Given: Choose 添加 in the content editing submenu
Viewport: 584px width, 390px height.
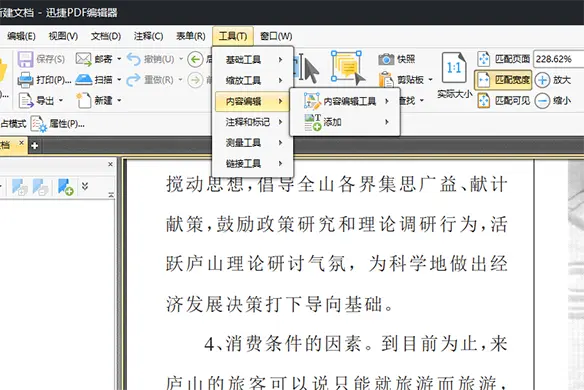Looking at the screenshot, I should tap(345, 122).
